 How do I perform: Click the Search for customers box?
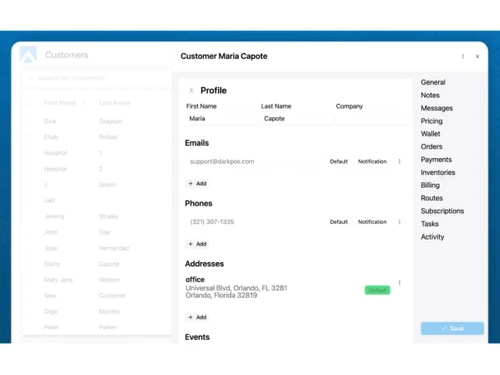coord(97,78)
